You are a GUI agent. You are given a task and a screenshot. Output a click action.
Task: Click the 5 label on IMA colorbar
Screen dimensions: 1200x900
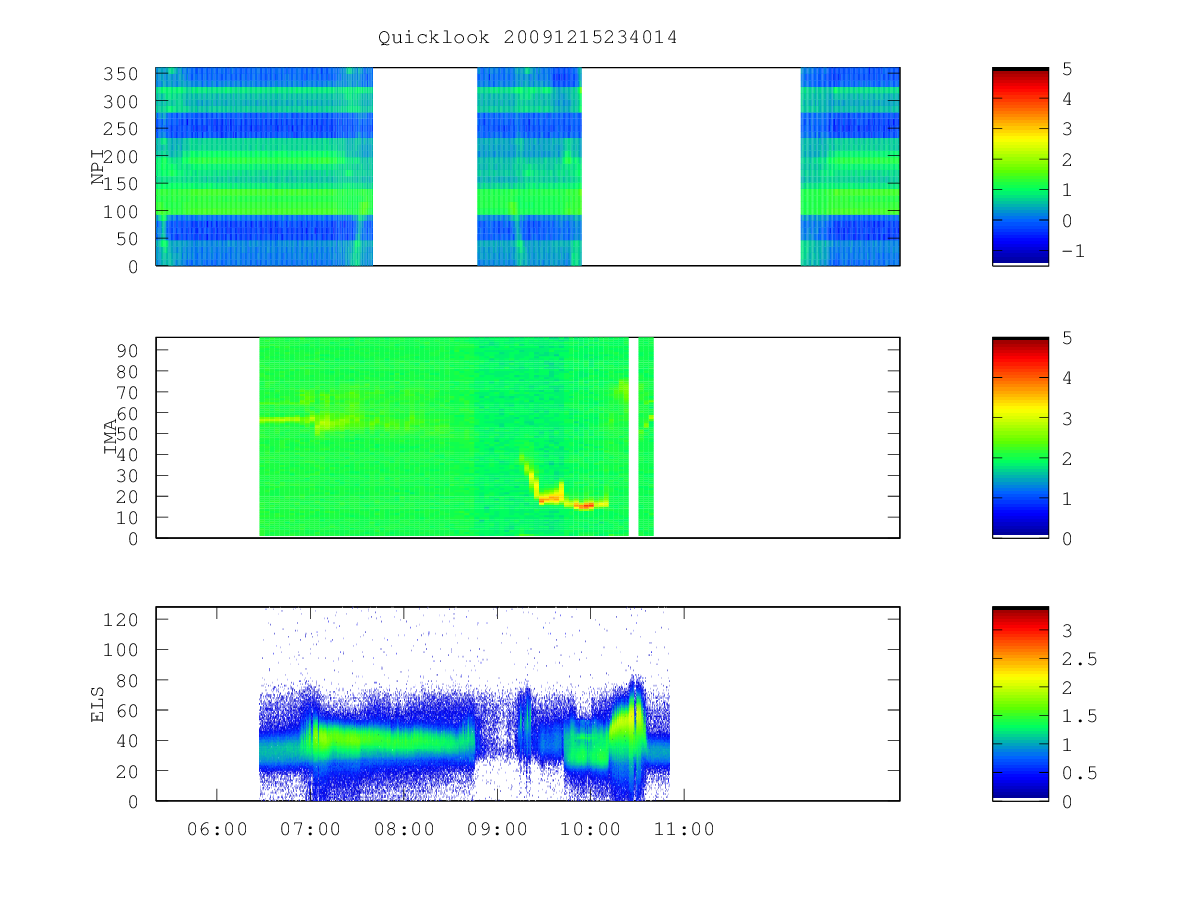pos(1065,339)
